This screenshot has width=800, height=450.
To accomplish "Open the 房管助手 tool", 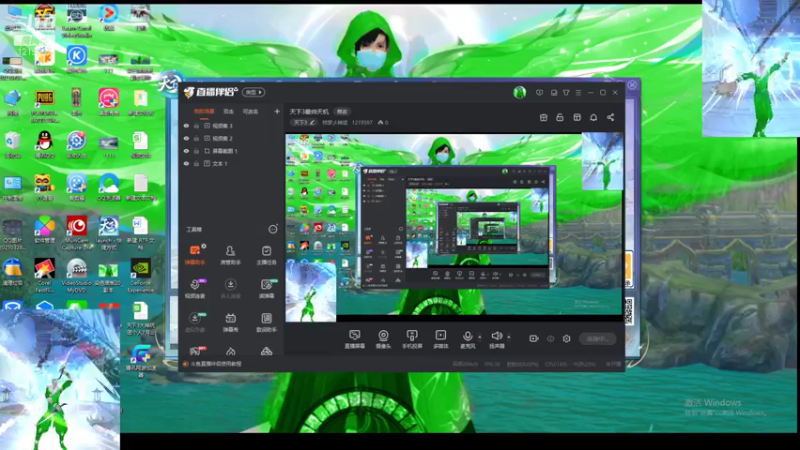I will click(230, 255).
